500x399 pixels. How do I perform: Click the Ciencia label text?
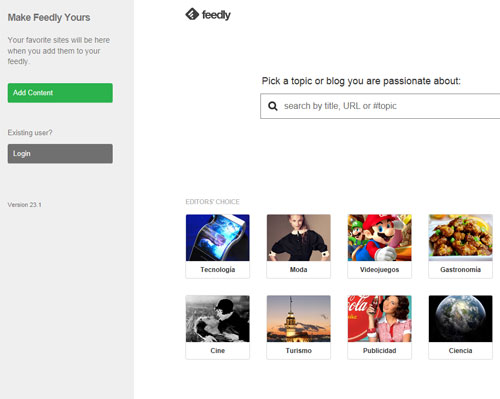click(x=460, y=351)
